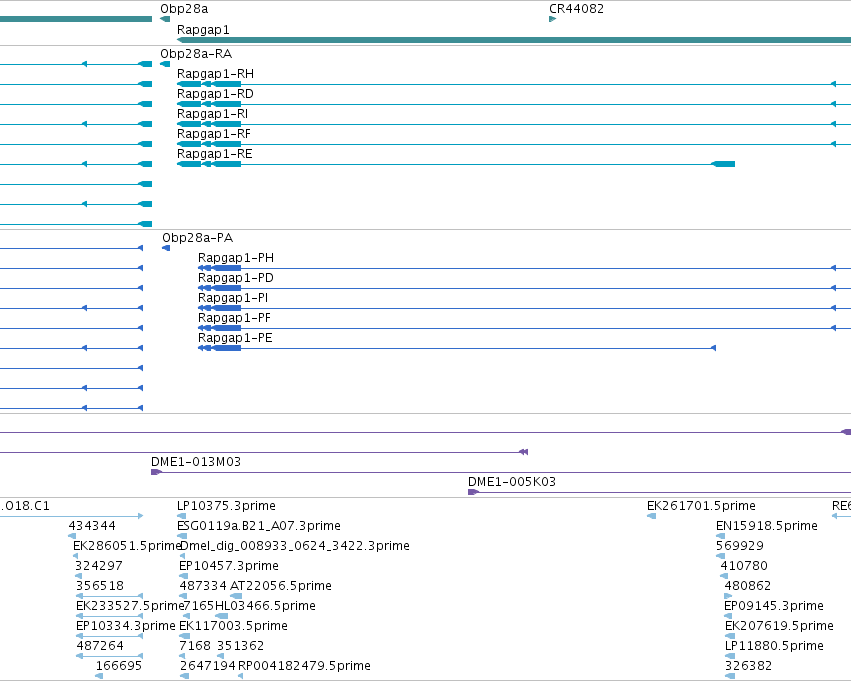The image size is (851, 681).
Task: Click the RP004182479.5prime label
Action: pos(304,666)
